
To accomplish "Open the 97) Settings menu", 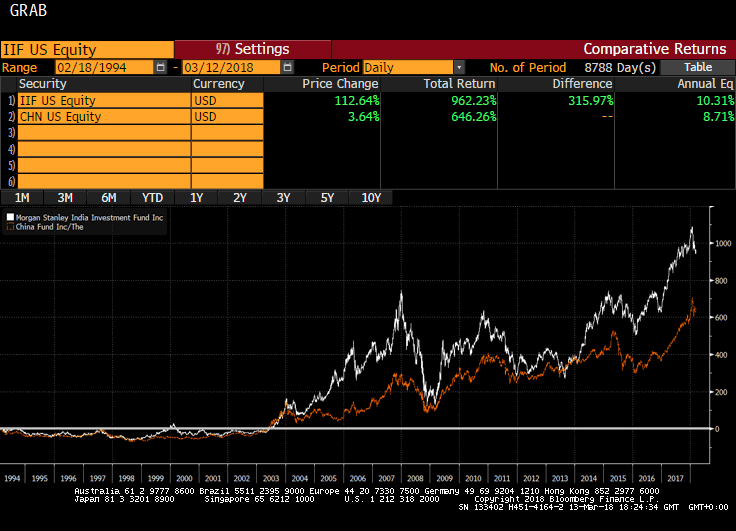I will tap(252, 49).
